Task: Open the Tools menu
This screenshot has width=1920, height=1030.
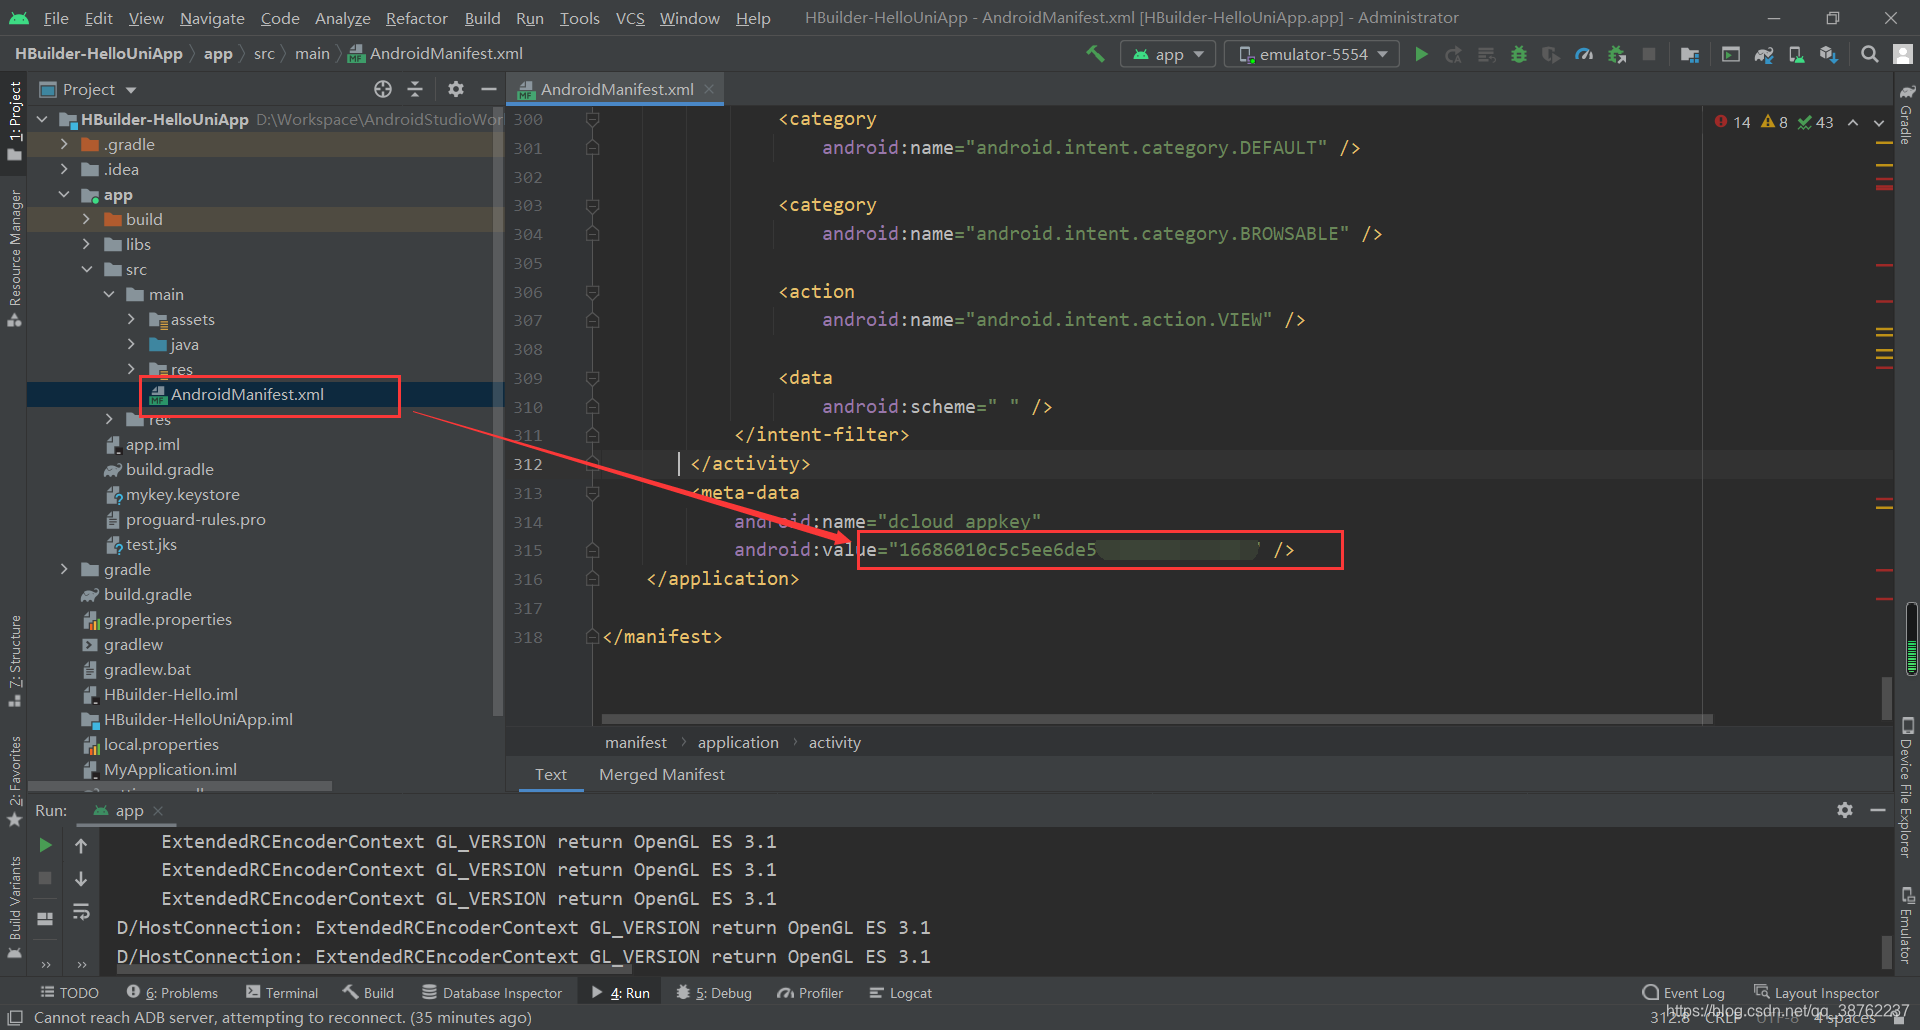Action: pyautogui.click(x=580, y=18)
